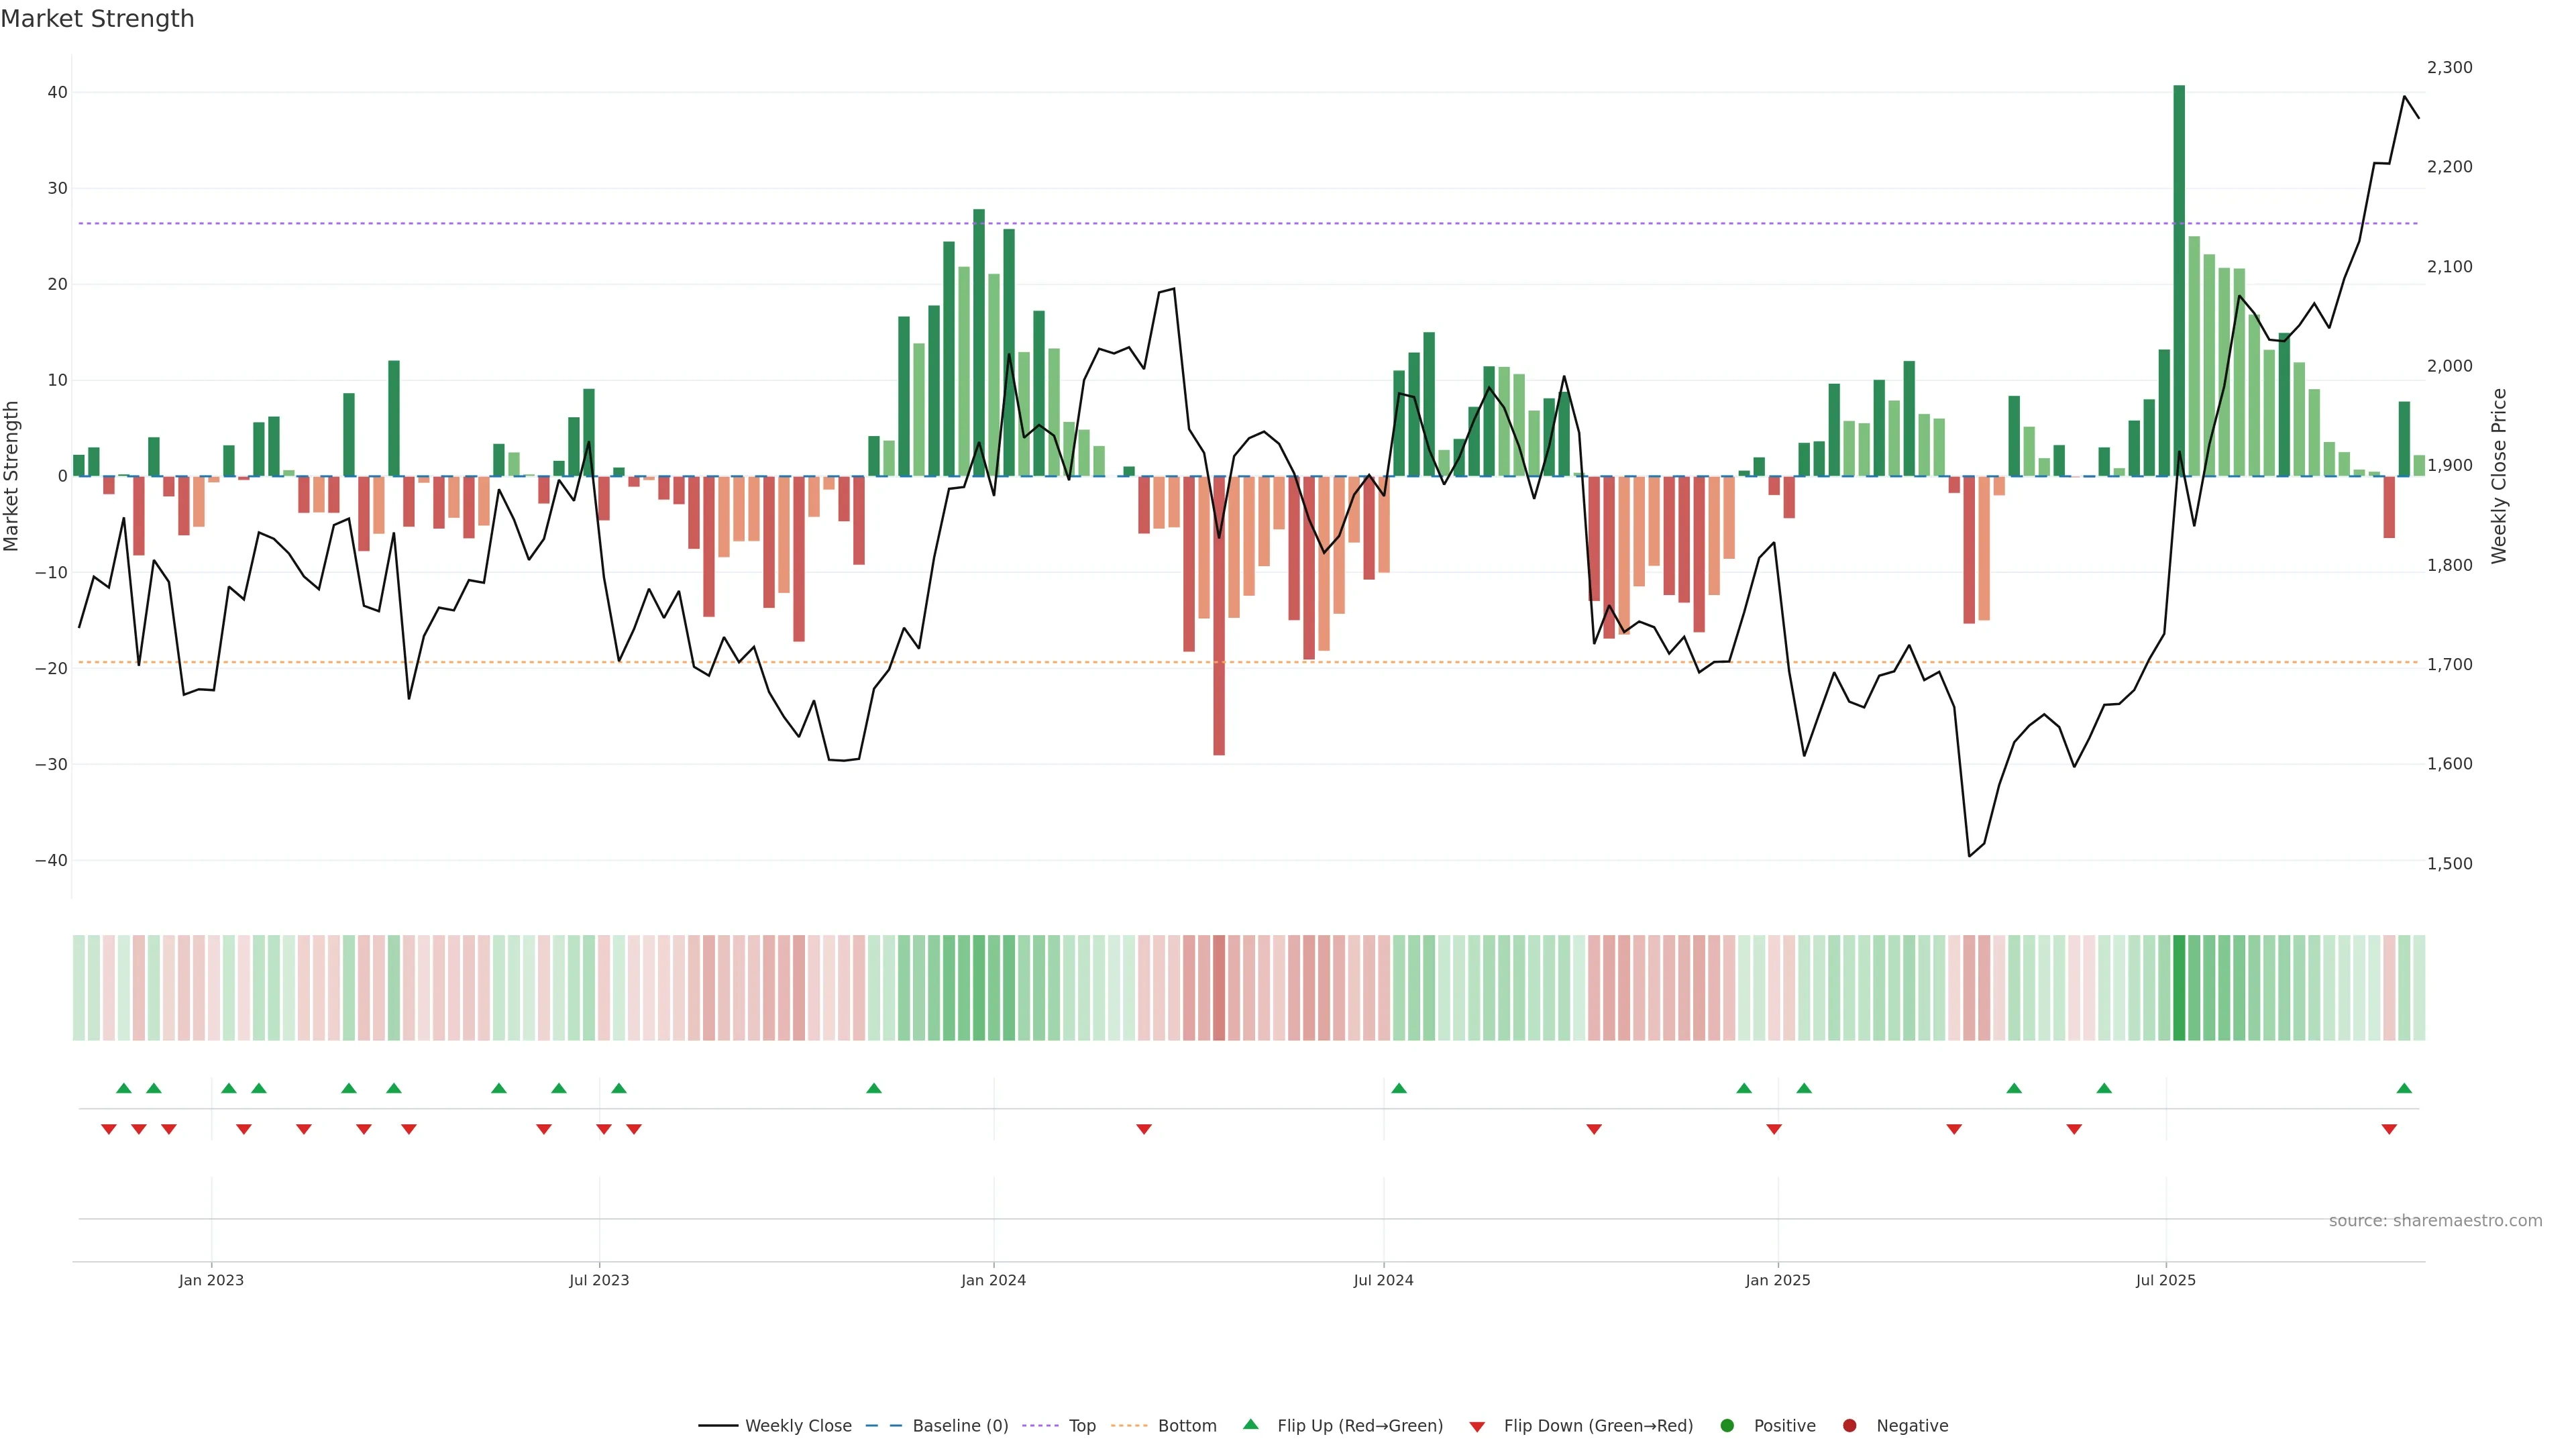Click the source: sharemaestro.com text
The image size is (2576, 1449).
click(2435, 1221)
